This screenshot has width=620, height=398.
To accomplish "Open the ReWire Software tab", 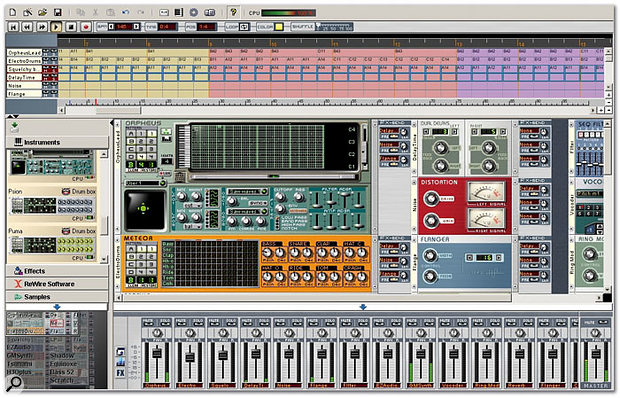I will coord(57,284).
